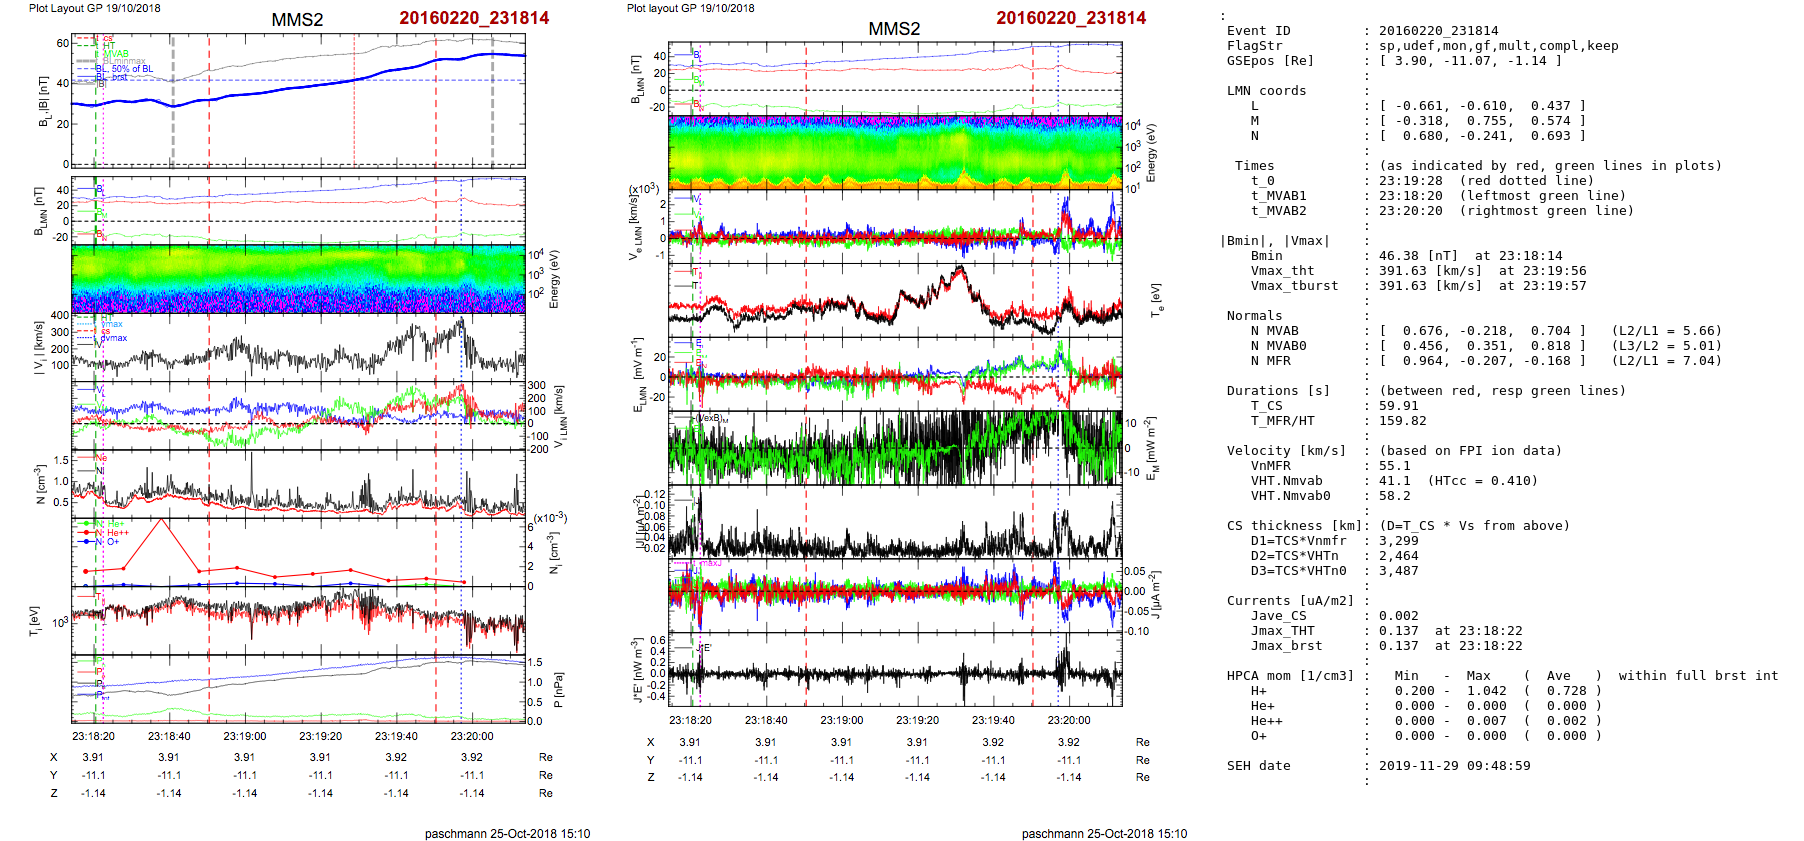
Task: Click the electron energy spectrogram in the right plot
Action: pyautogui.click(x=895, y=152)
